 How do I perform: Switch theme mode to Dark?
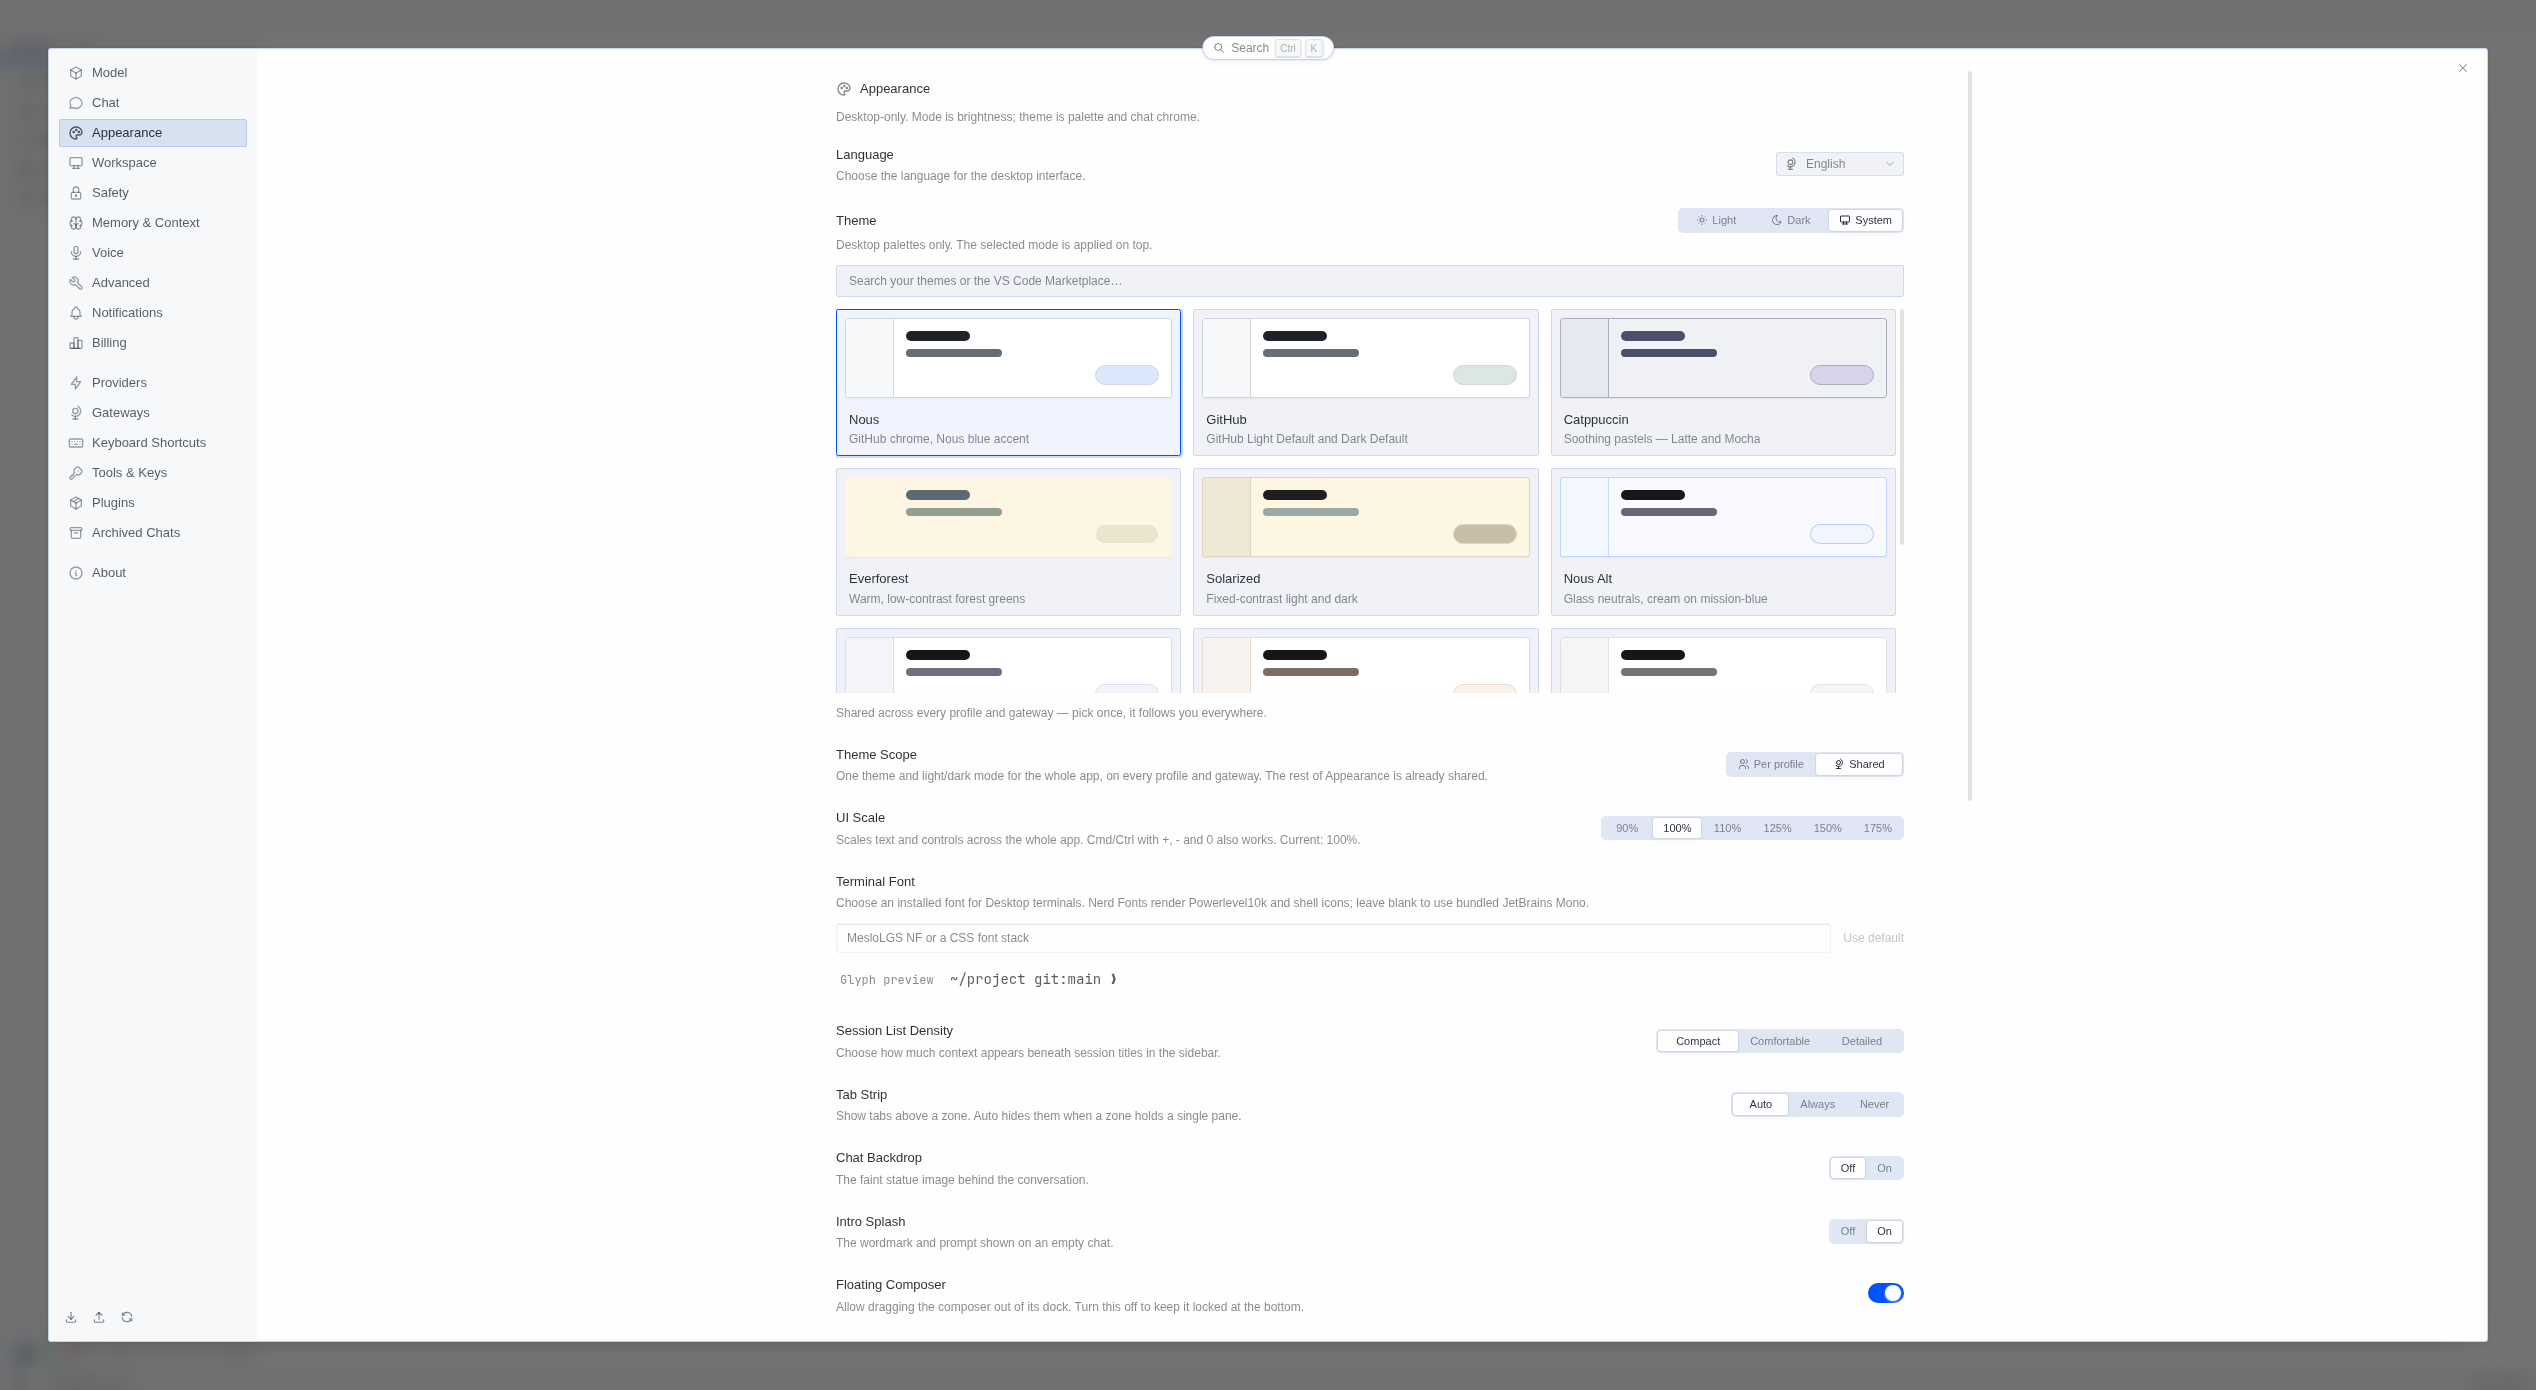[x=1791, y=220]
